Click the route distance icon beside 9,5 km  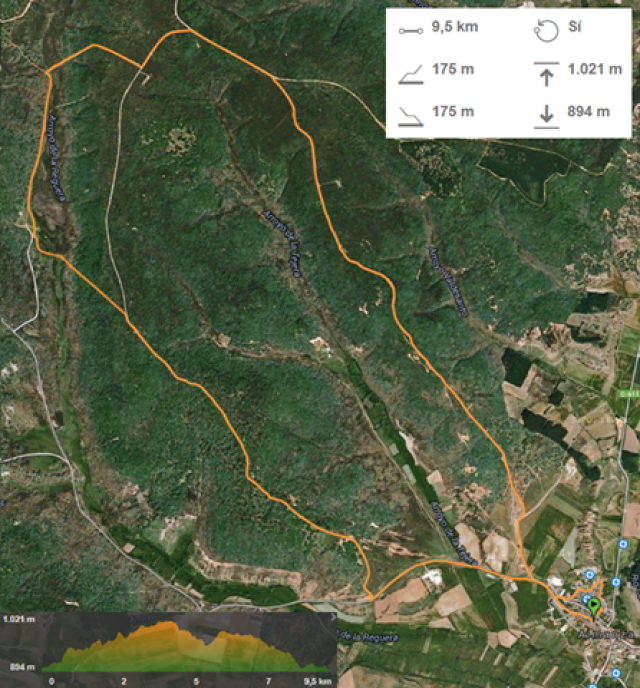pos(411,31)
